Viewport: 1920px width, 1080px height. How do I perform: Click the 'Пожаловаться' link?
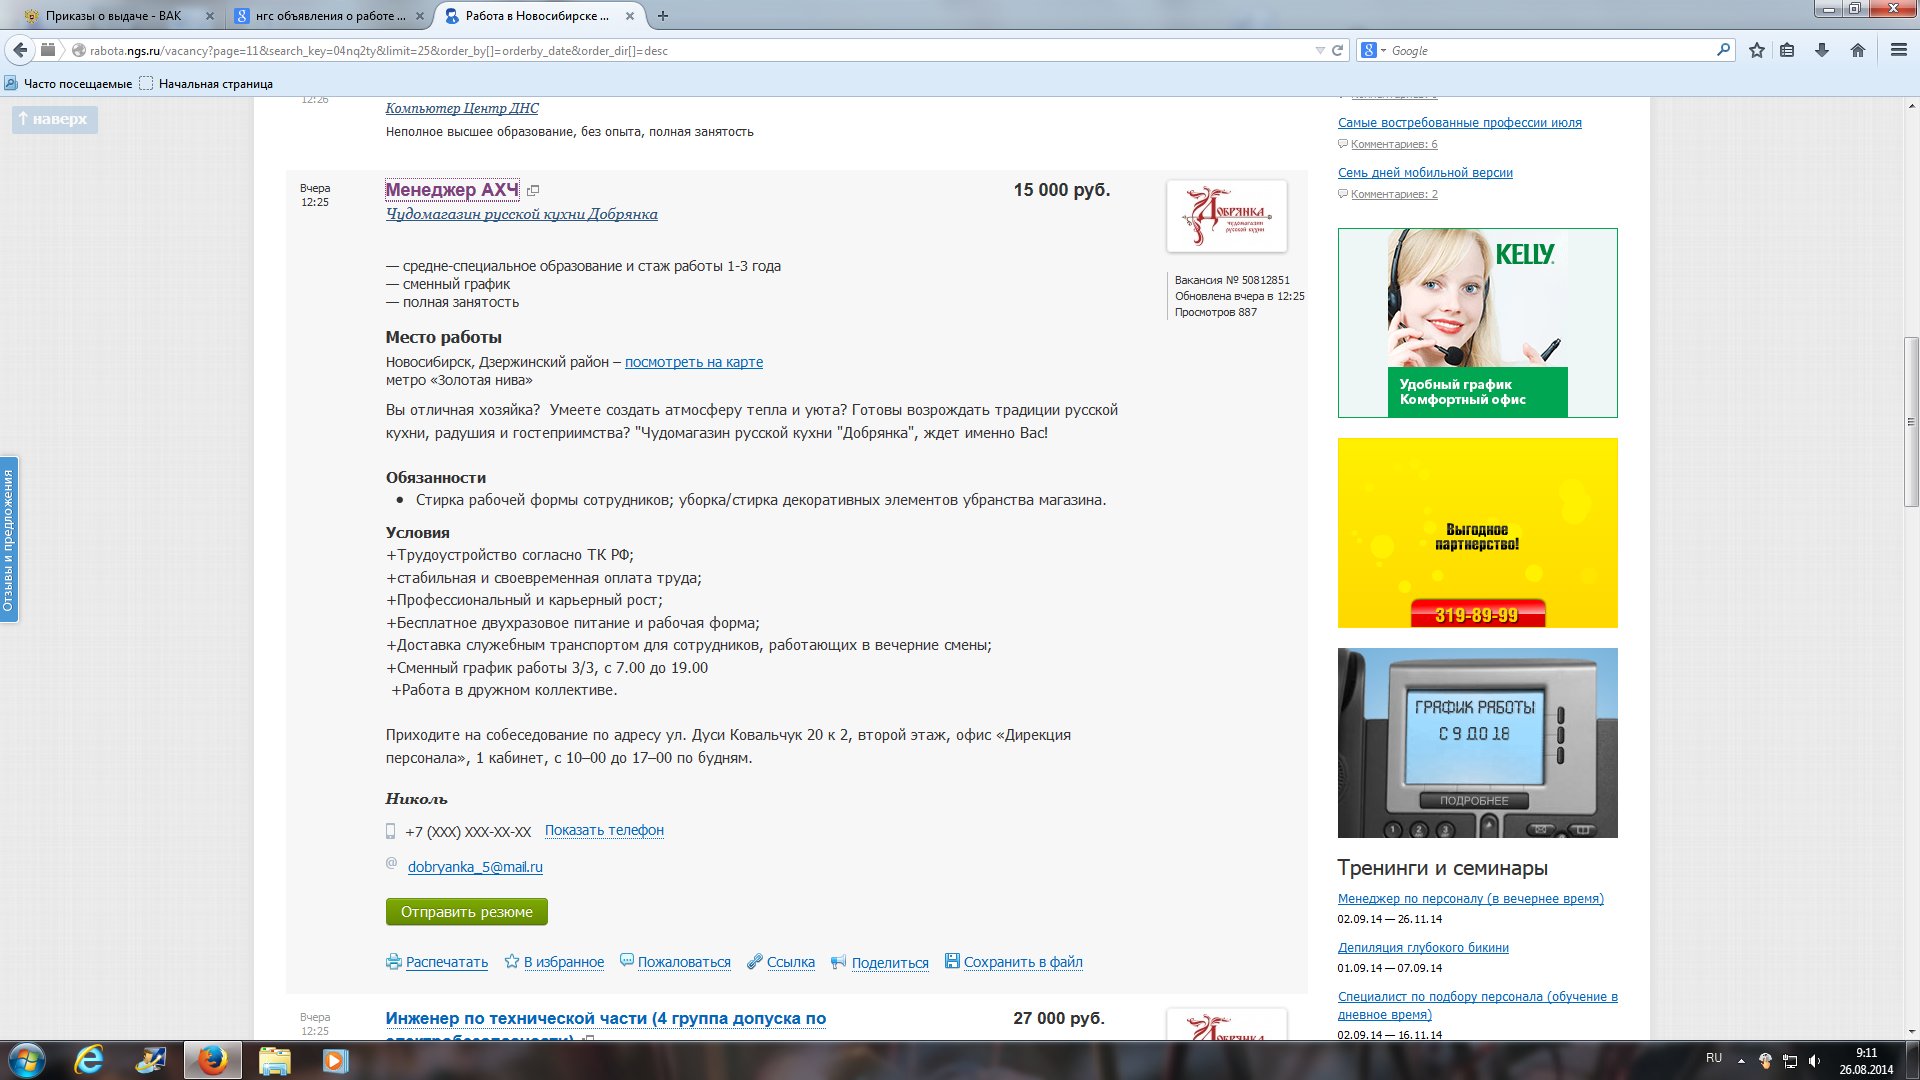(684, 962)
